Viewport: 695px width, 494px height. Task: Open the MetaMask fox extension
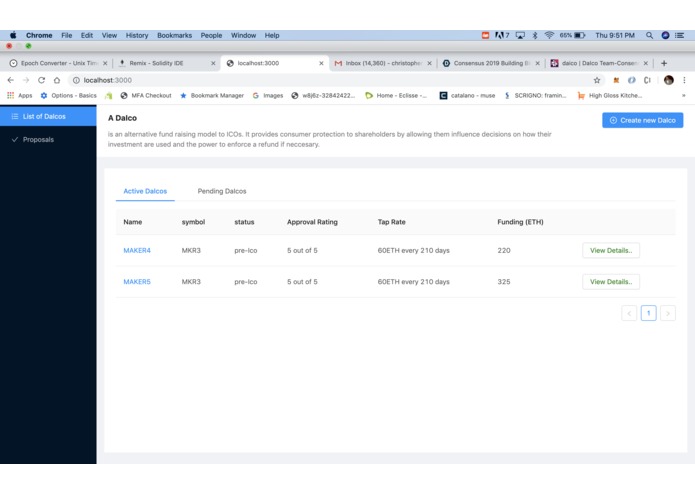(616, 80)
